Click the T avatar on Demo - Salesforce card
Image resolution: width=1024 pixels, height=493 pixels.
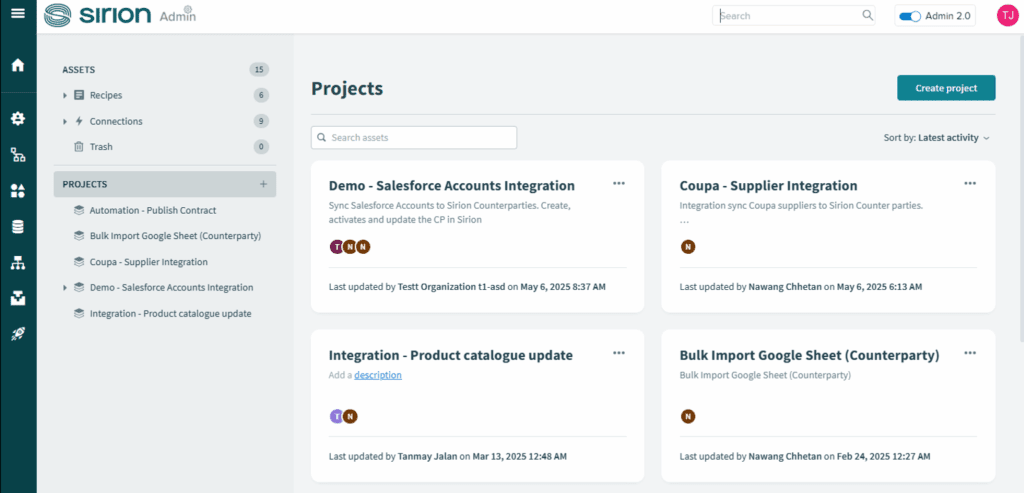pyautogui.click(x=336, y=247)
